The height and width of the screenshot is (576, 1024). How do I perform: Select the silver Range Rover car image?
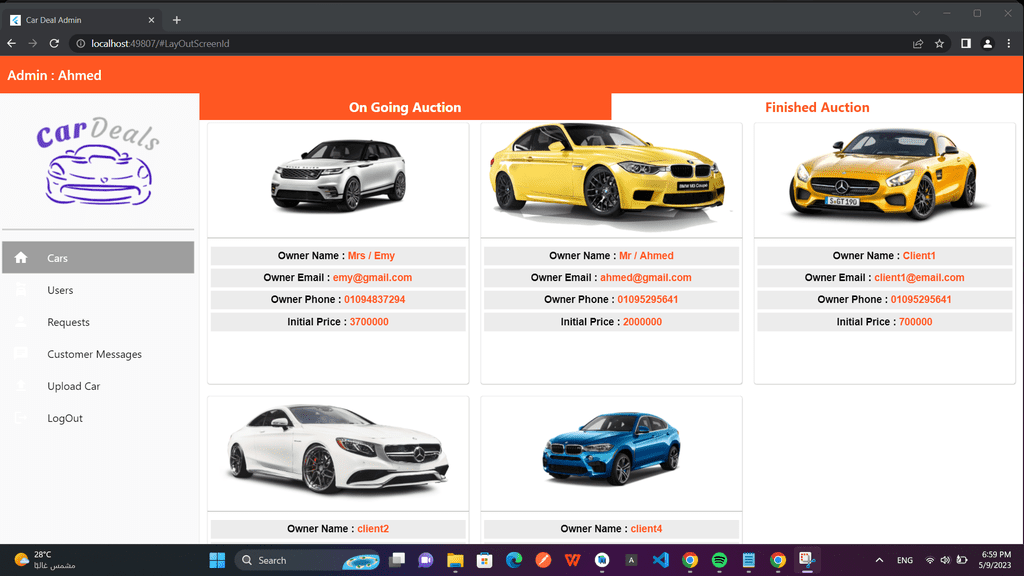coord(338,176)
